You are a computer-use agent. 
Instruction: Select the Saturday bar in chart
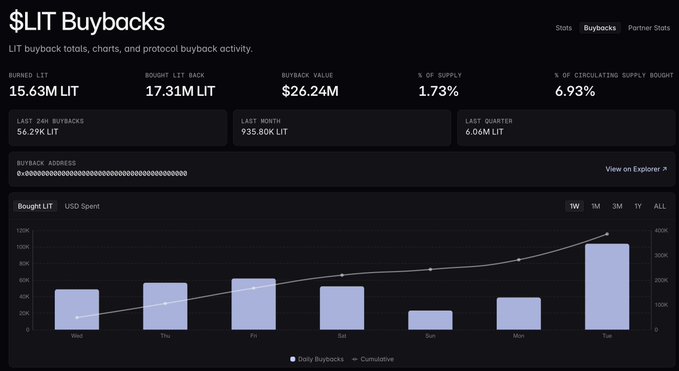(342, 308)
